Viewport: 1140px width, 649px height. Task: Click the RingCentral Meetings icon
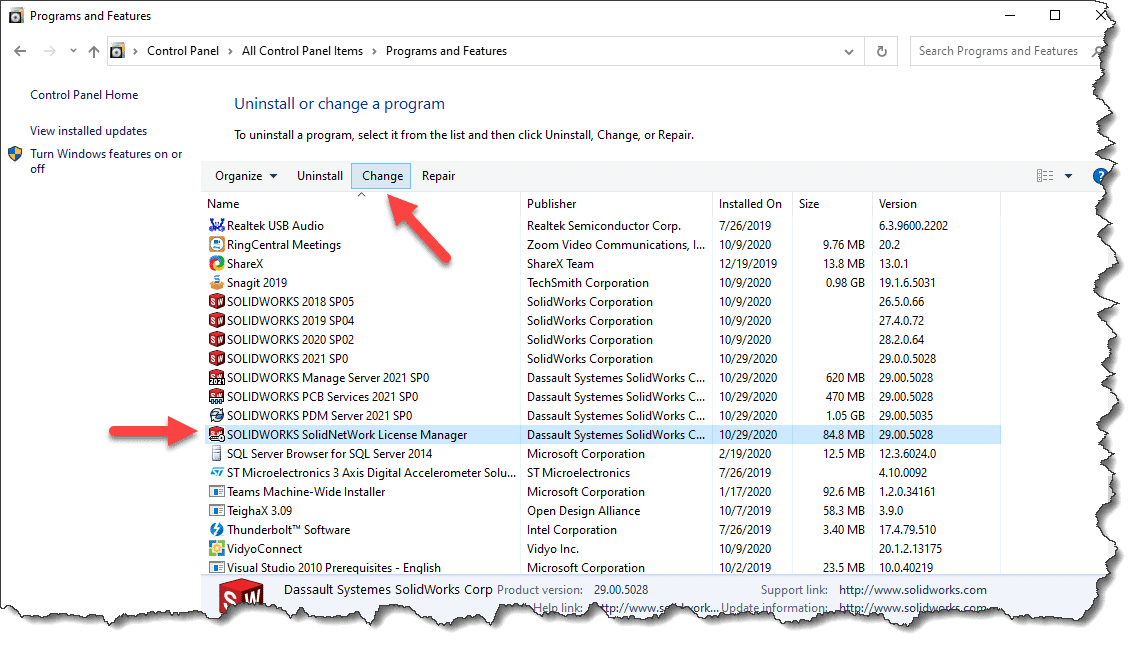(216, 245)
